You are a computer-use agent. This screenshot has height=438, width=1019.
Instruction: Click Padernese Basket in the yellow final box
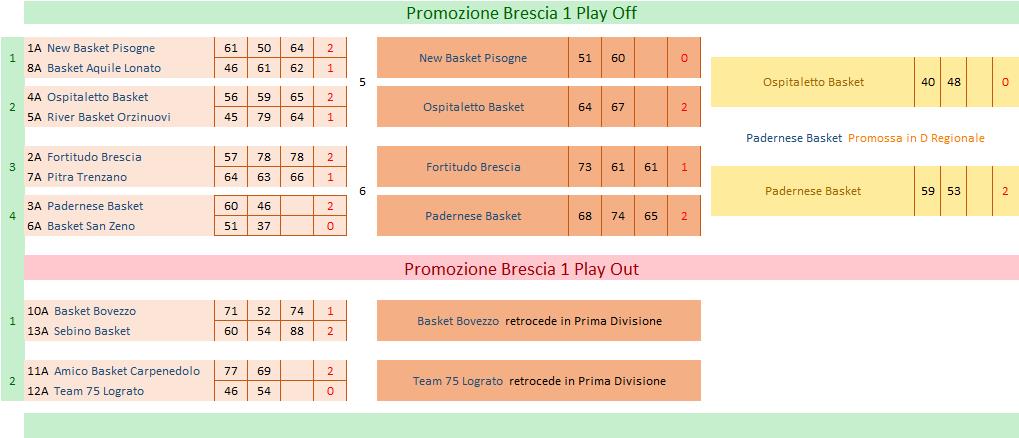tap(812, 191)
